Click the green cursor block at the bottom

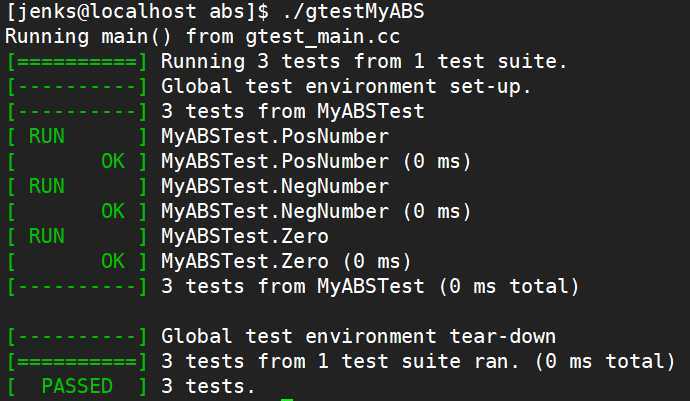[287, 399]
